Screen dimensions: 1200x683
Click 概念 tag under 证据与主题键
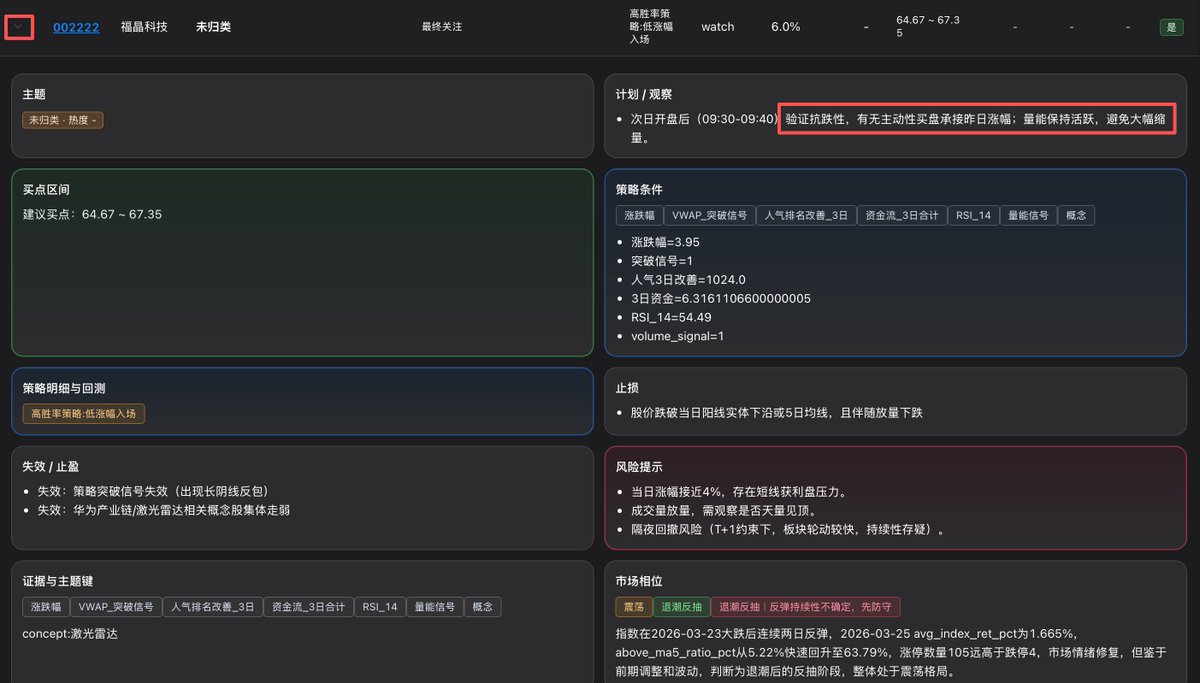(x=483, y=607)
